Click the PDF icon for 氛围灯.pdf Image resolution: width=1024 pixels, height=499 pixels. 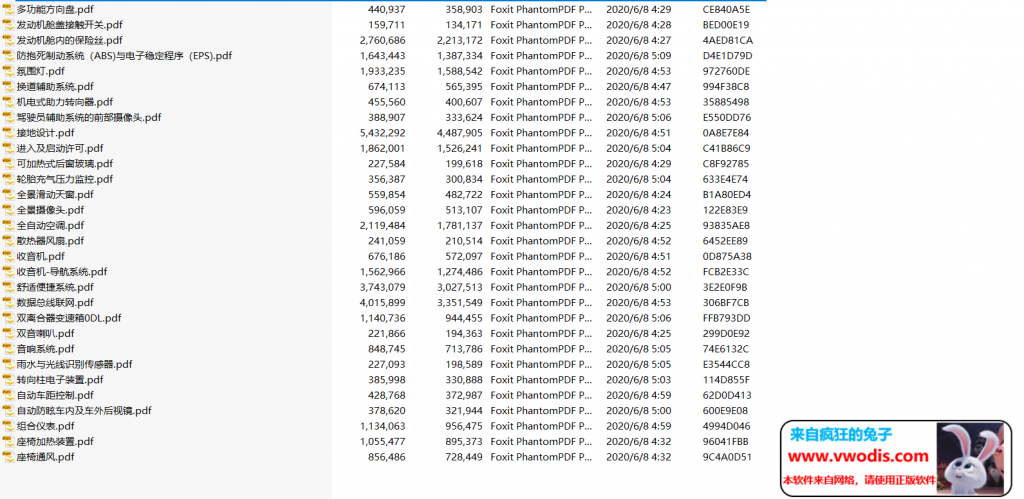click(x=8, y=71)
